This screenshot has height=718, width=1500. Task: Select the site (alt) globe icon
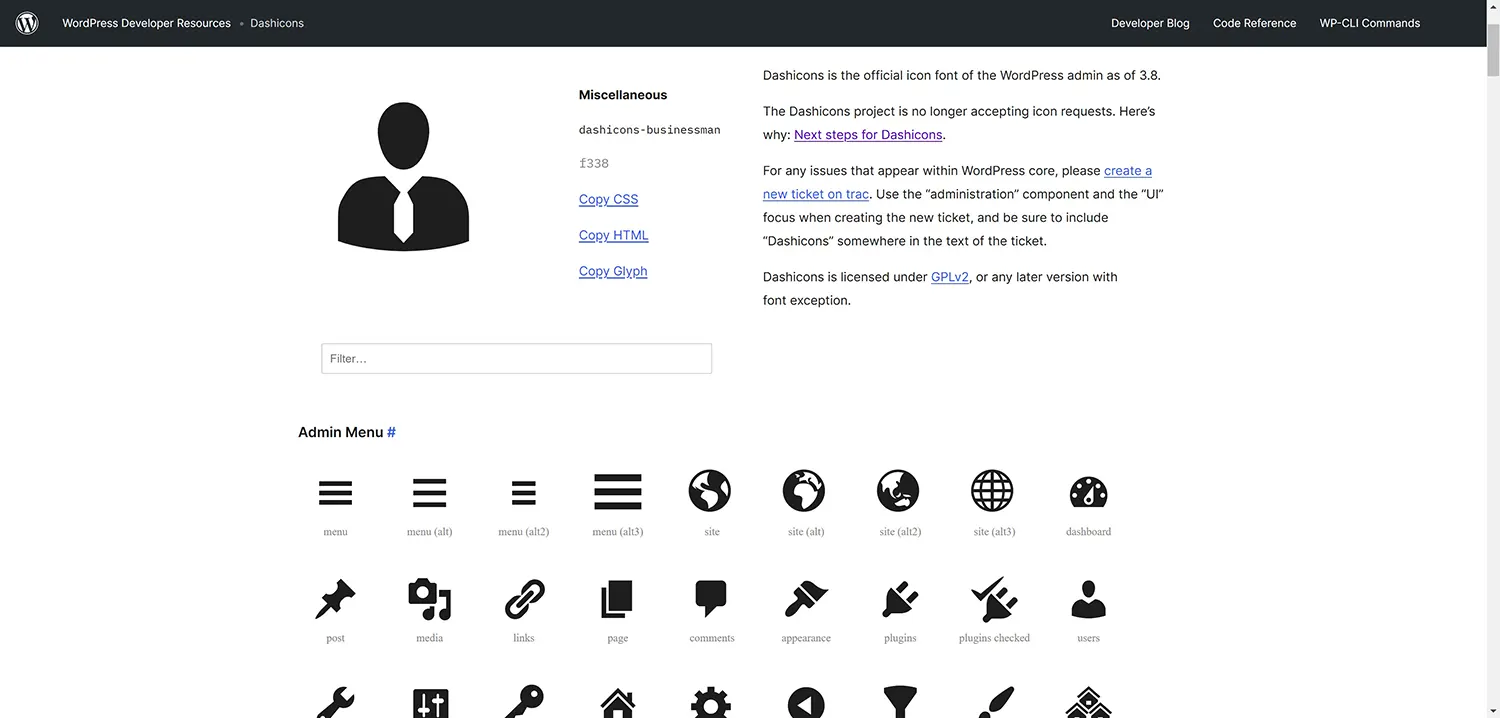click(805, 491)
